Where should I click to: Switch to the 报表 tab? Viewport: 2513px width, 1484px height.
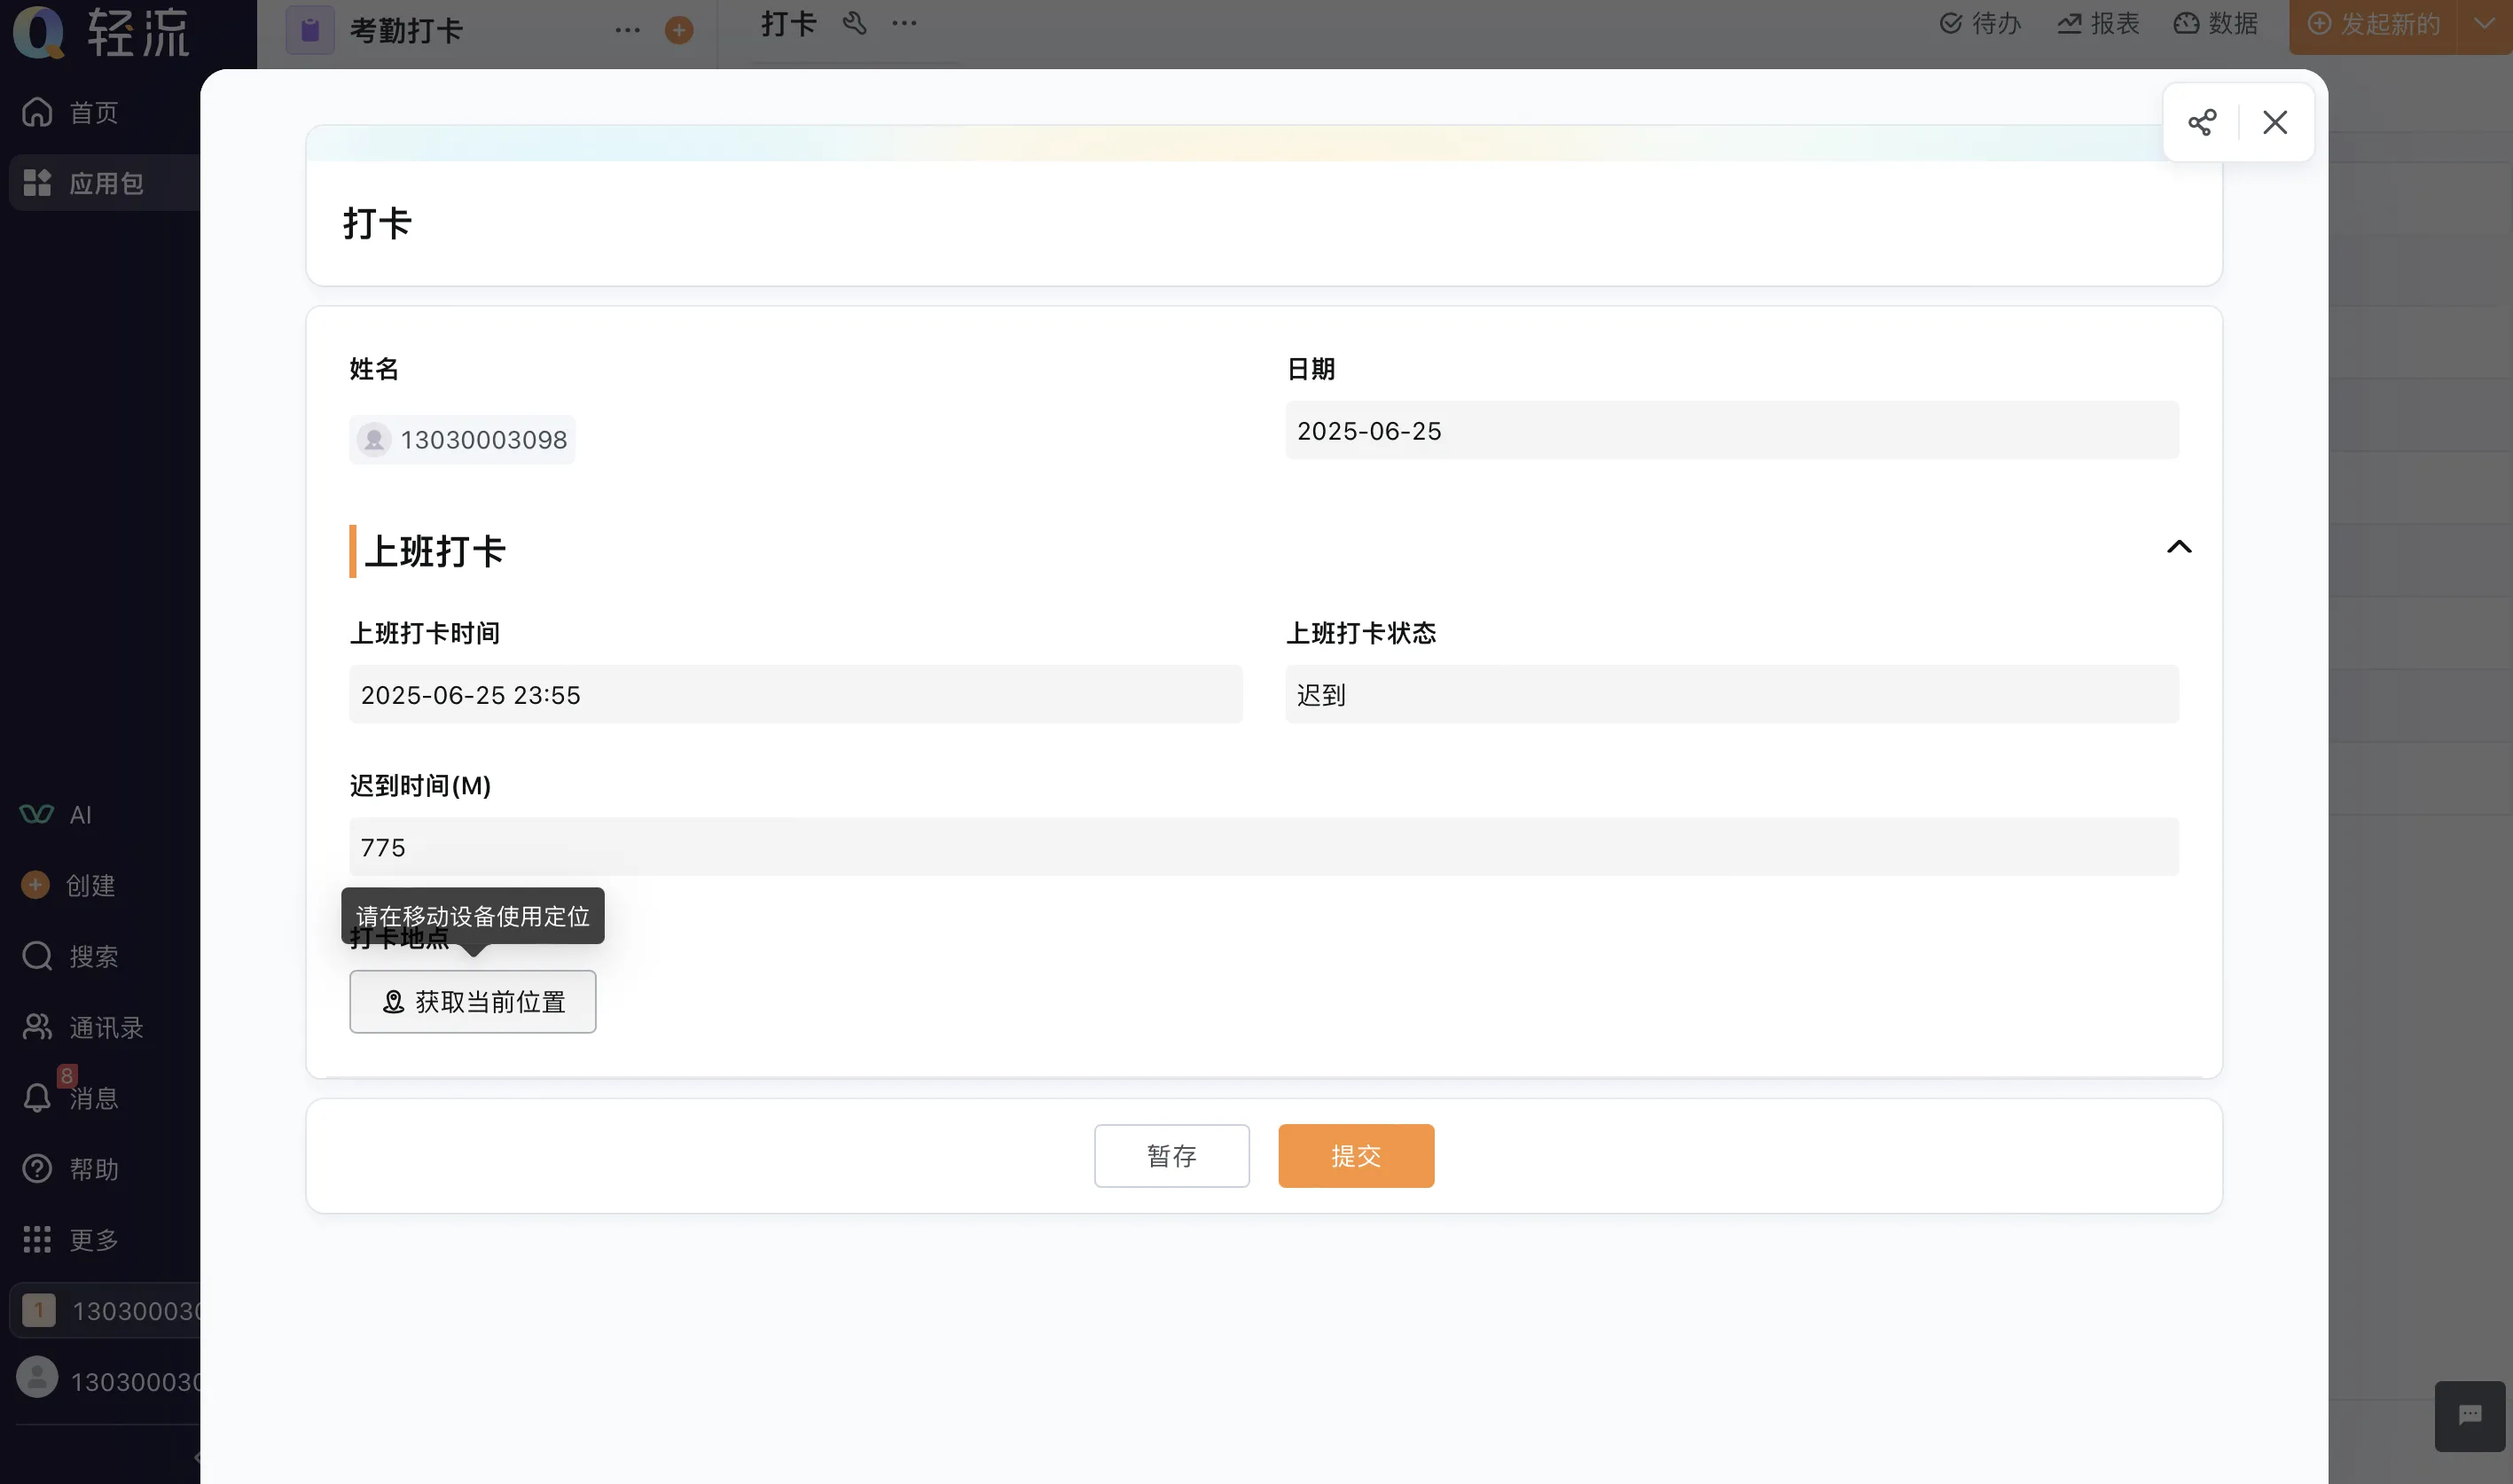click(2098, 23)
